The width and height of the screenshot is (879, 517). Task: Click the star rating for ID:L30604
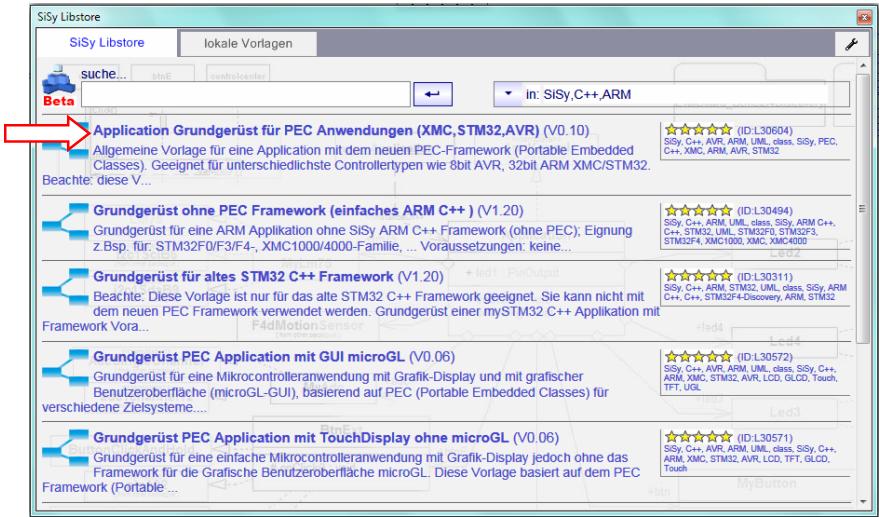(698, 130)
